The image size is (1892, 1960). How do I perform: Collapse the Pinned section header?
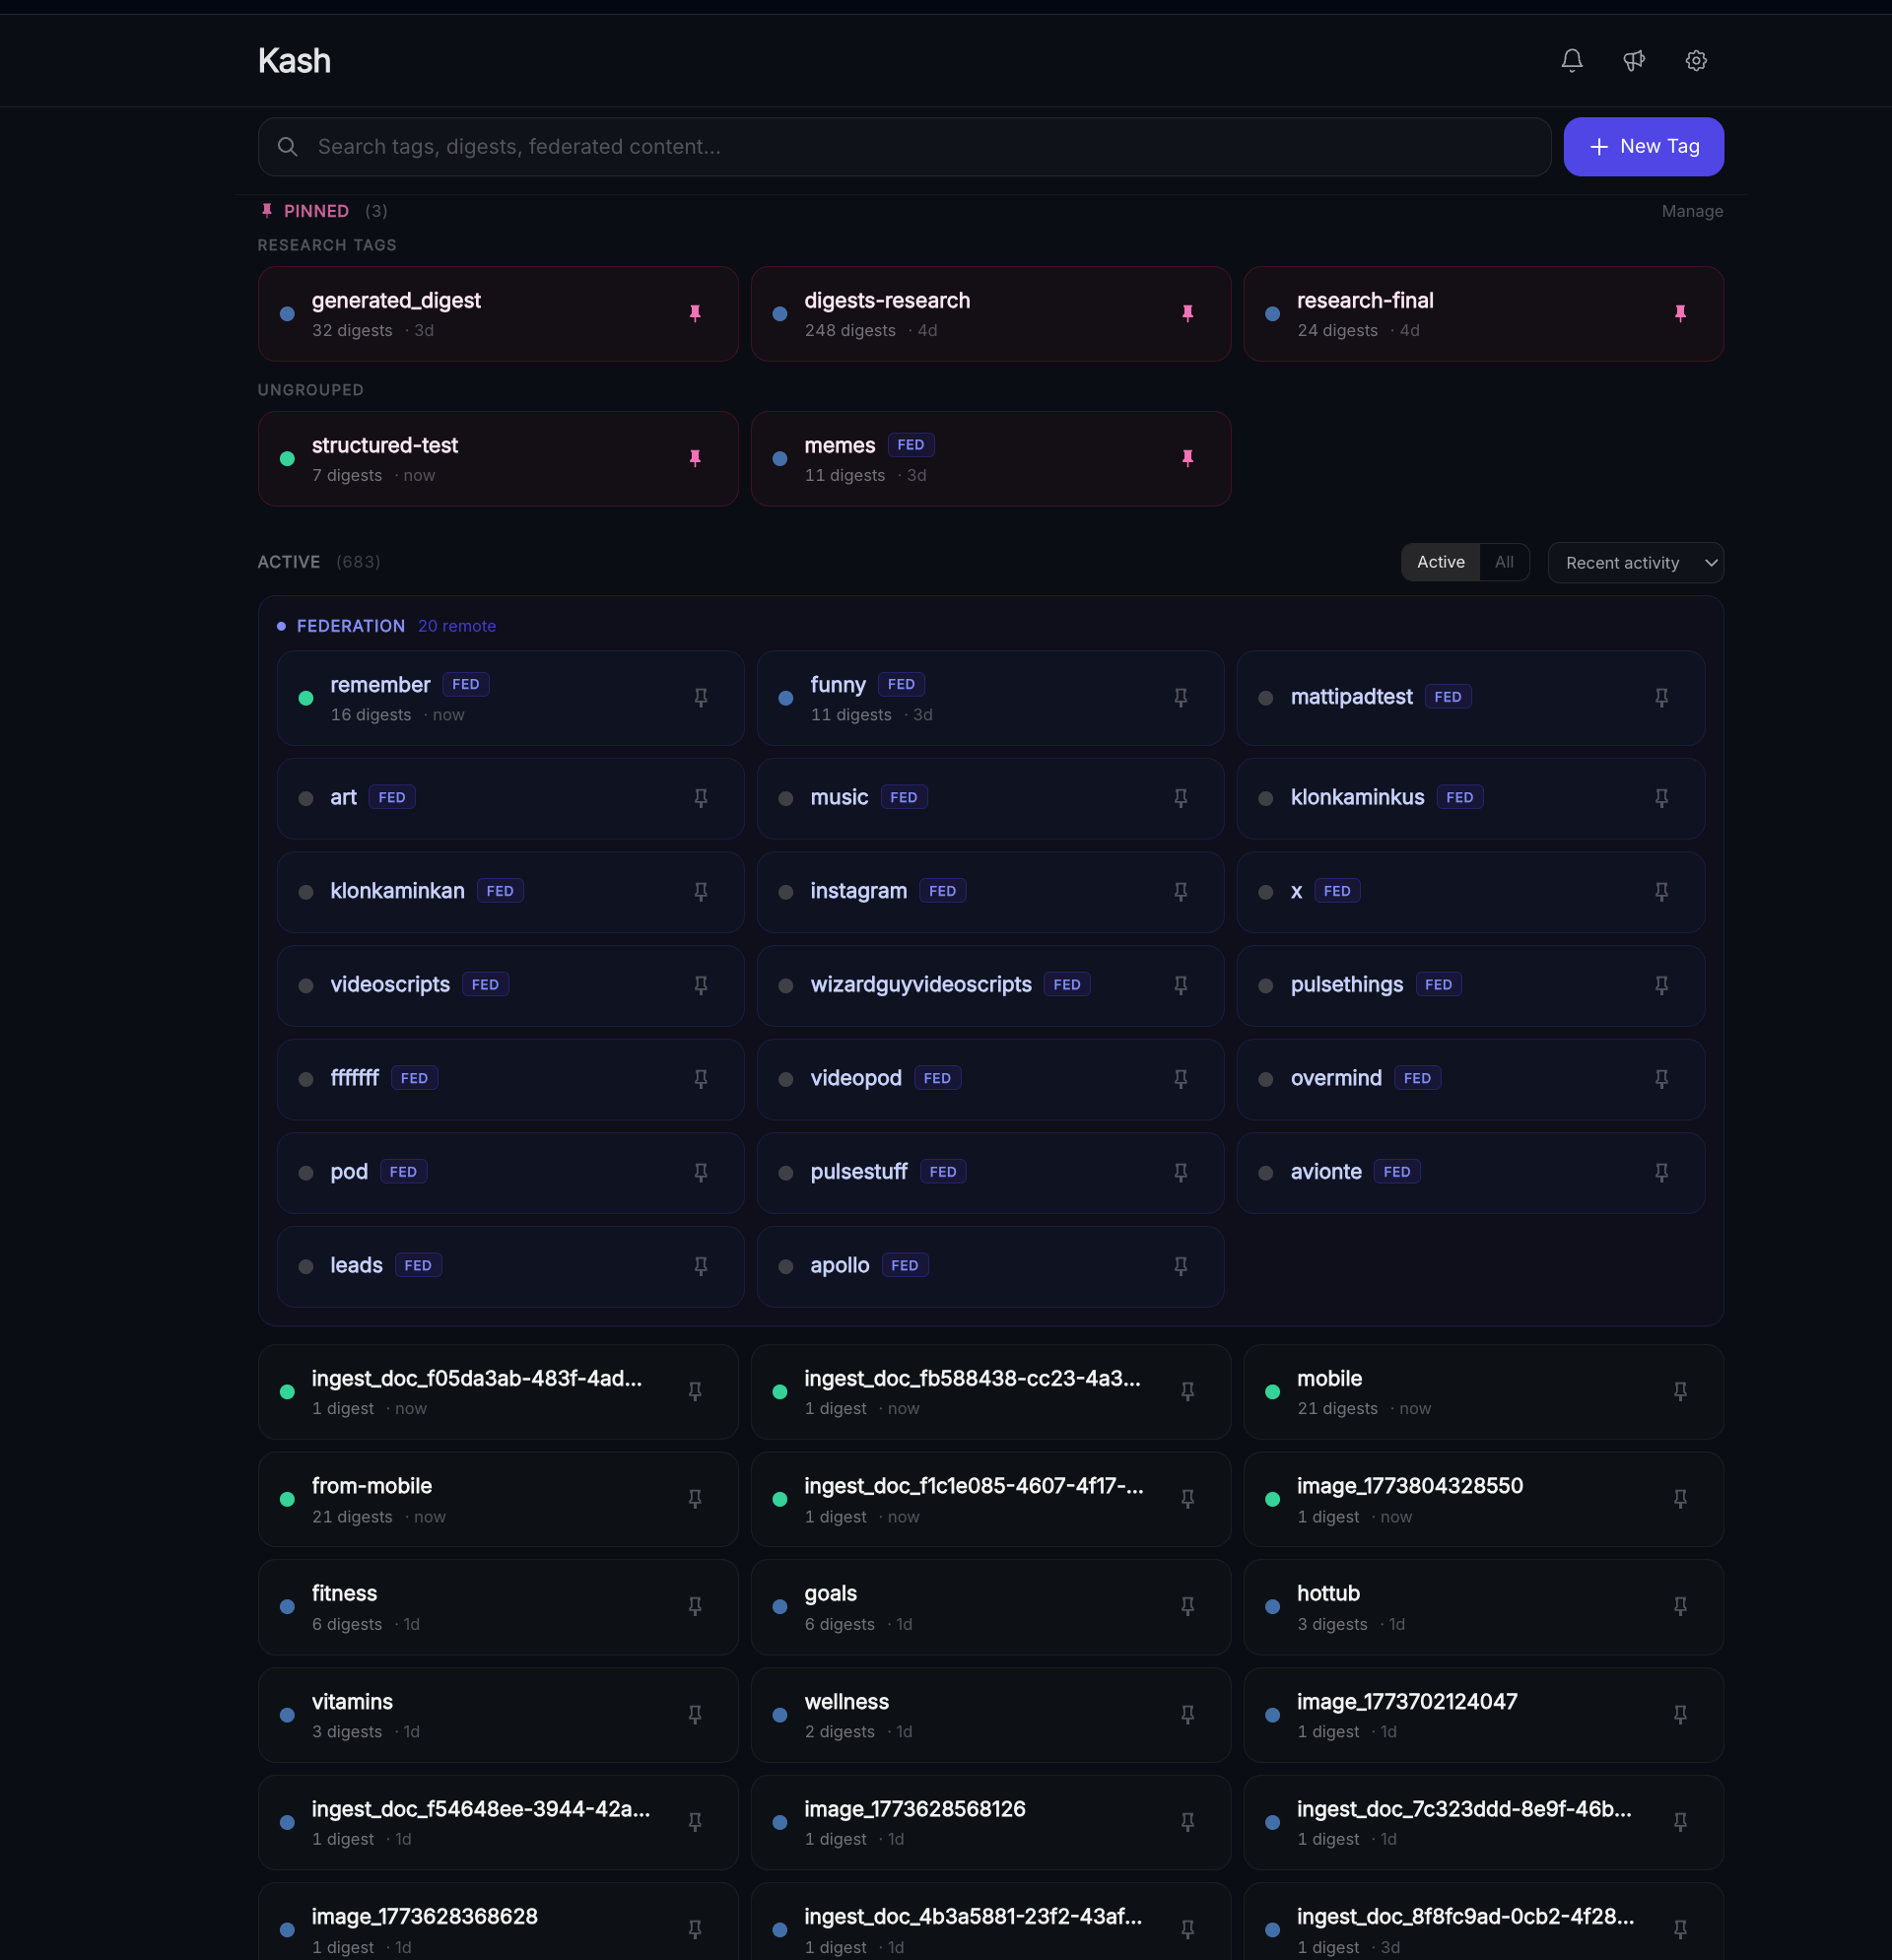315,211
